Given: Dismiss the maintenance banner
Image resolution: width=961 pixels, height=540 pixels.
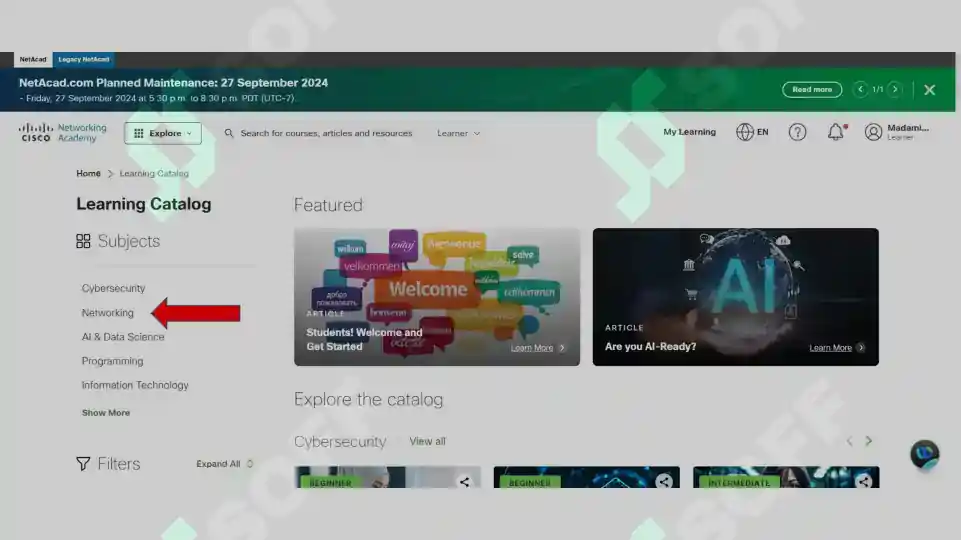Looking at the screenshot, I should pos(930,90).
